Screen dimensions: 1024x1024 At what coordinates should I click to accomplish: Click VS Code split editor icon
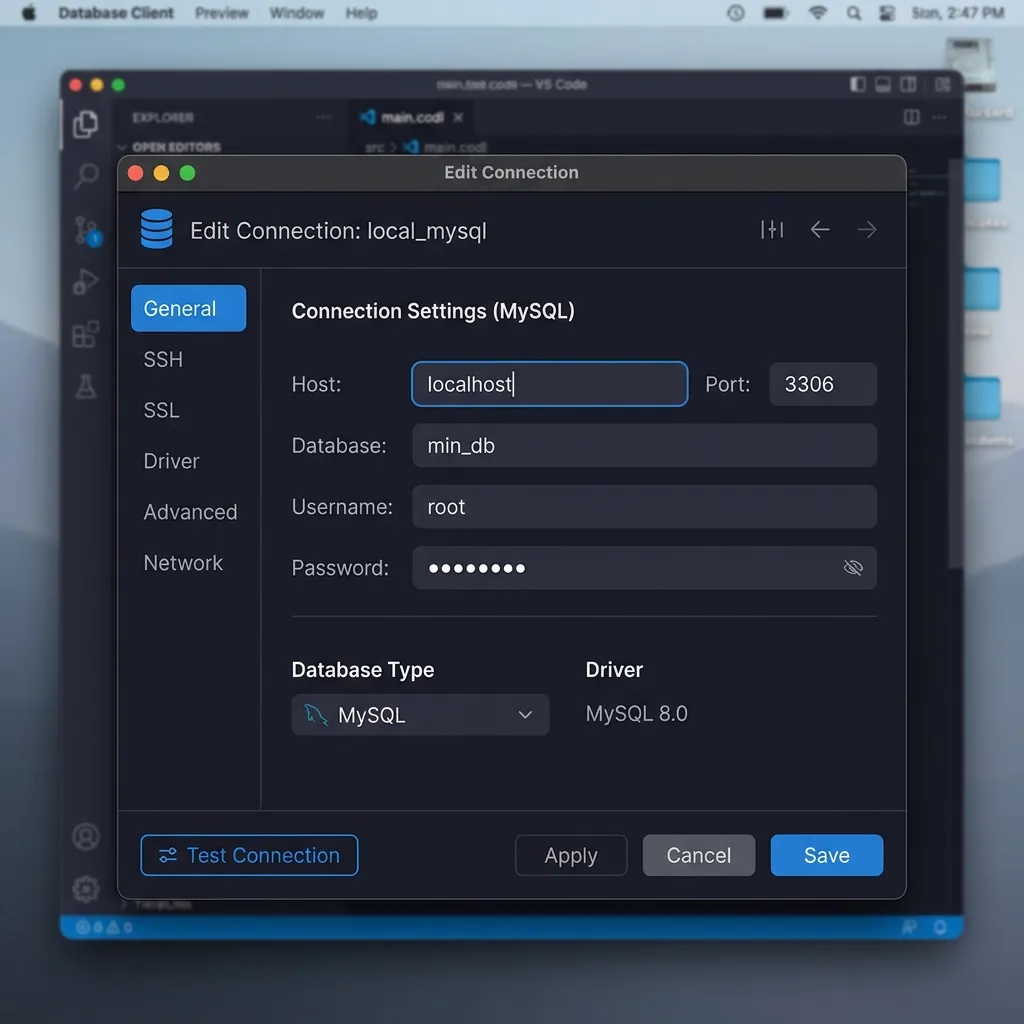912,117
